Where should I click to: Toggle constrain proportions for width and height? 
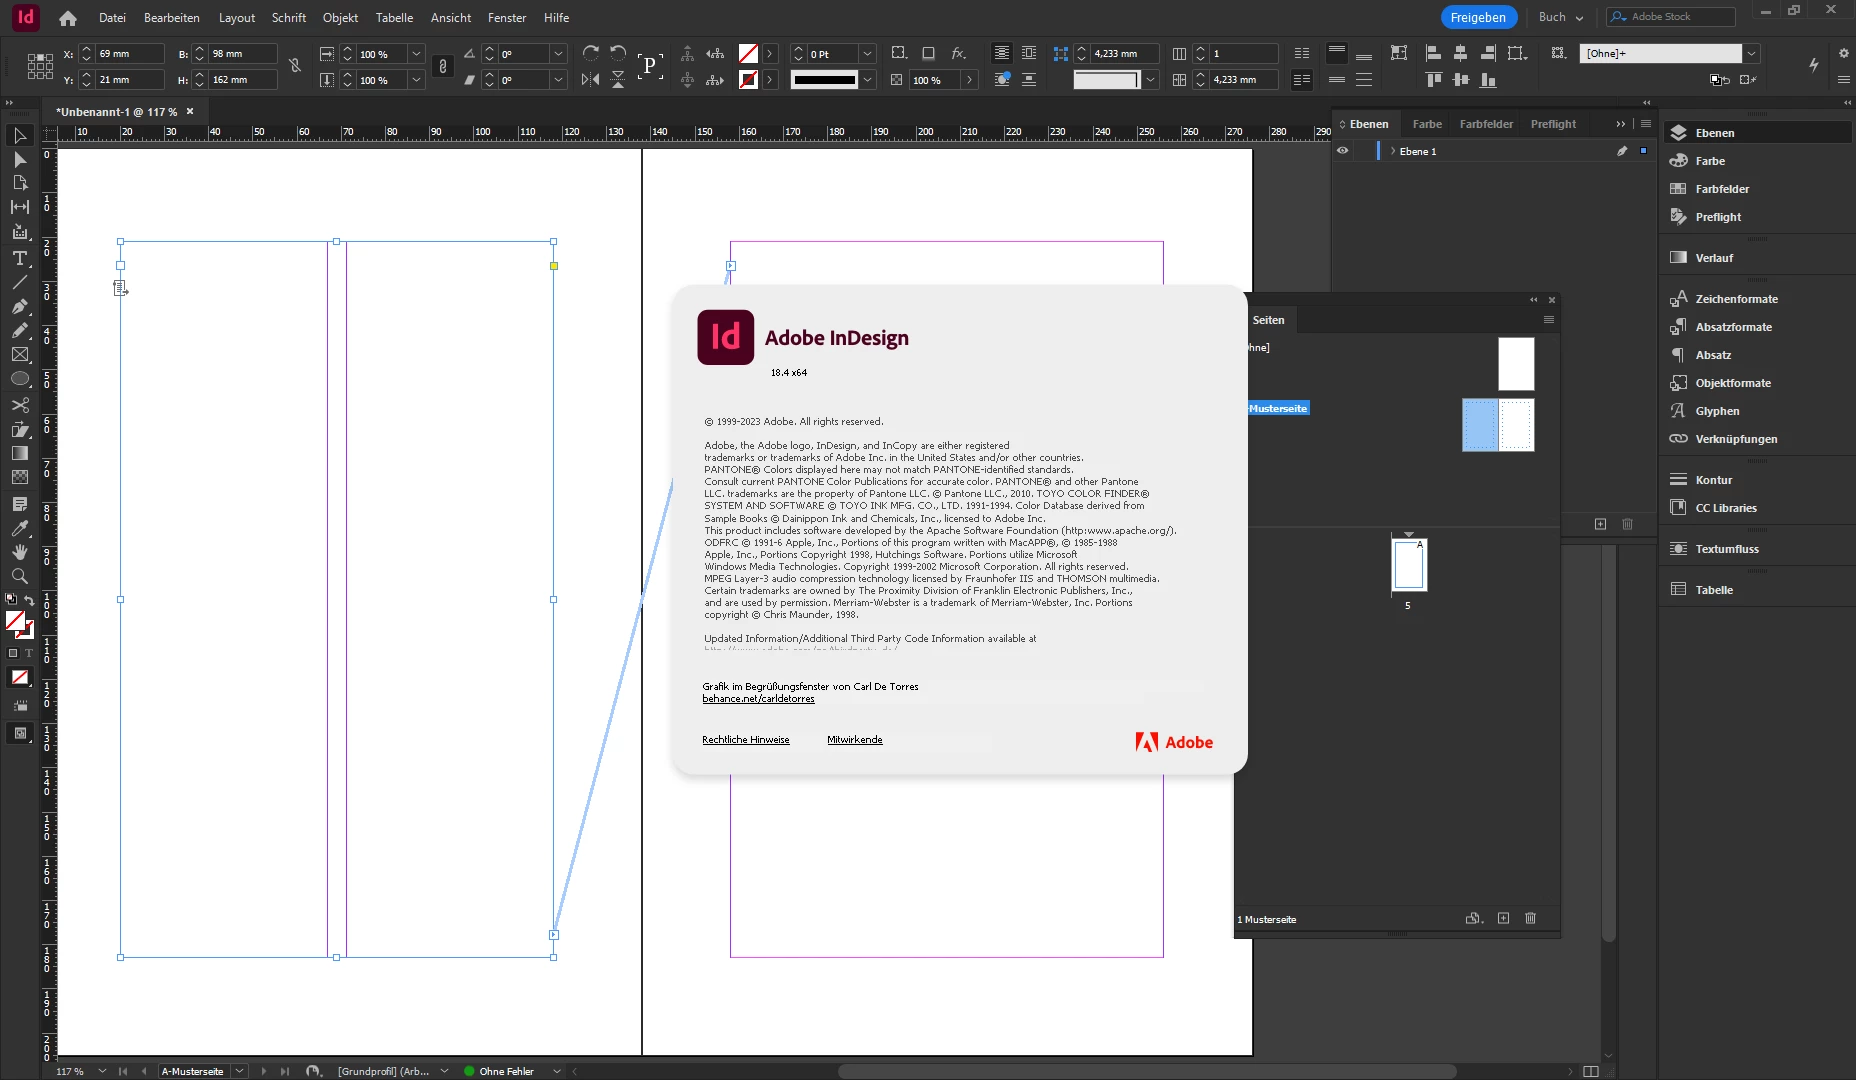pos(295,66)
